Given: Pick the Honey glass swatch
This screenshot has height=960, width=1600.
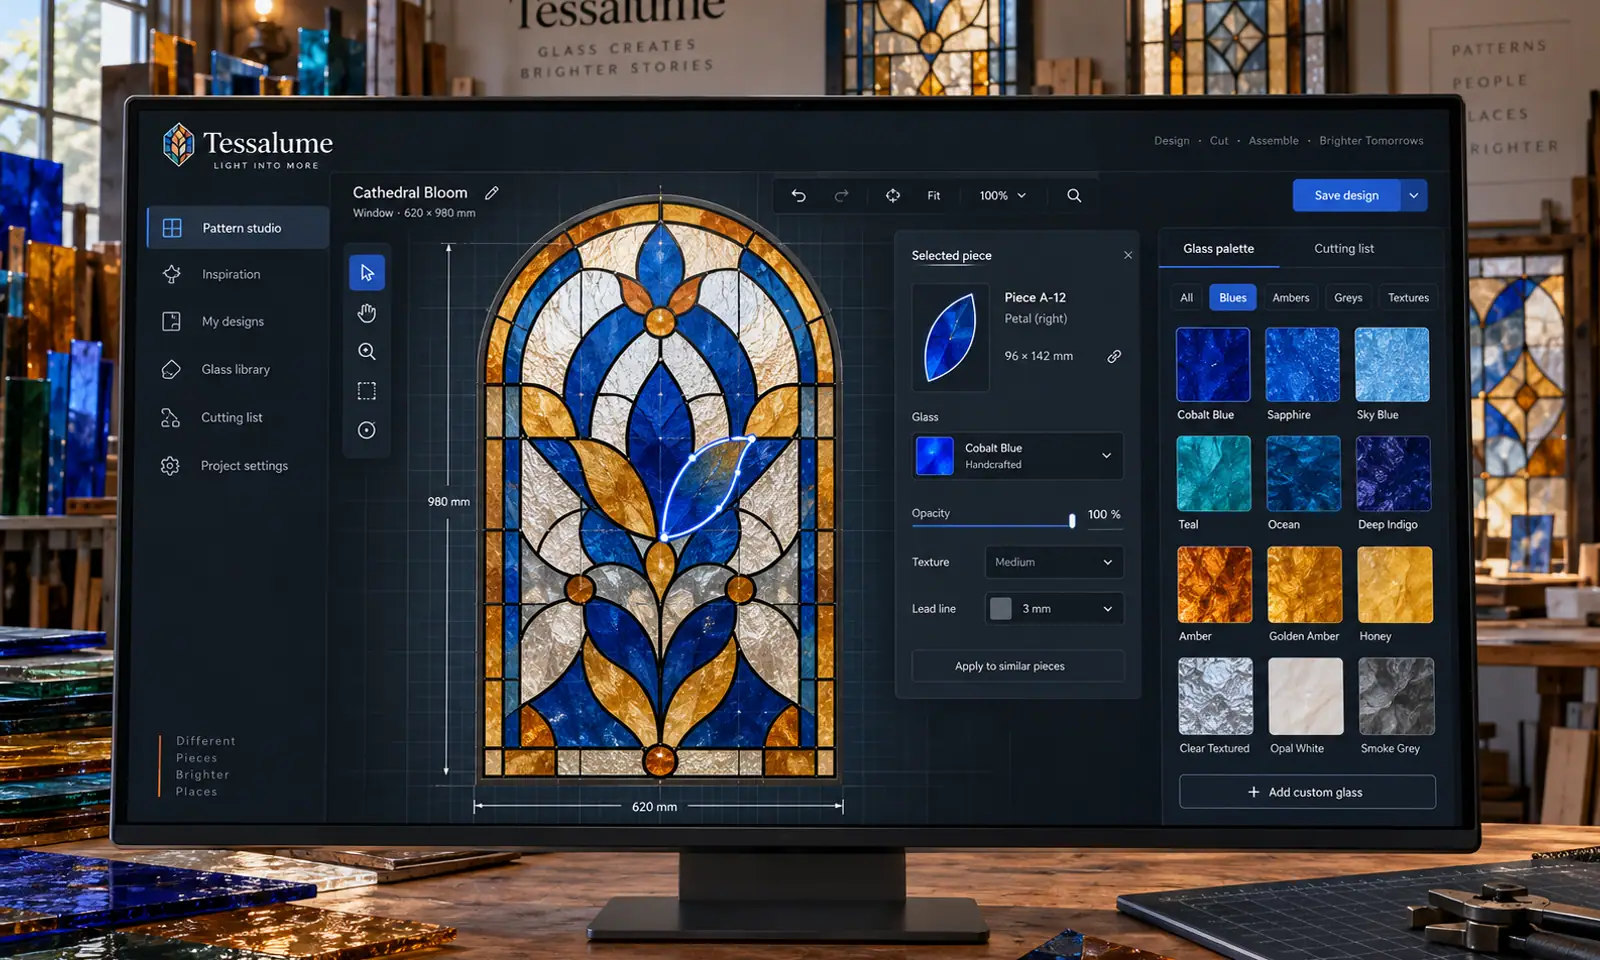Looking at the screenshot, I should 1395,585.
